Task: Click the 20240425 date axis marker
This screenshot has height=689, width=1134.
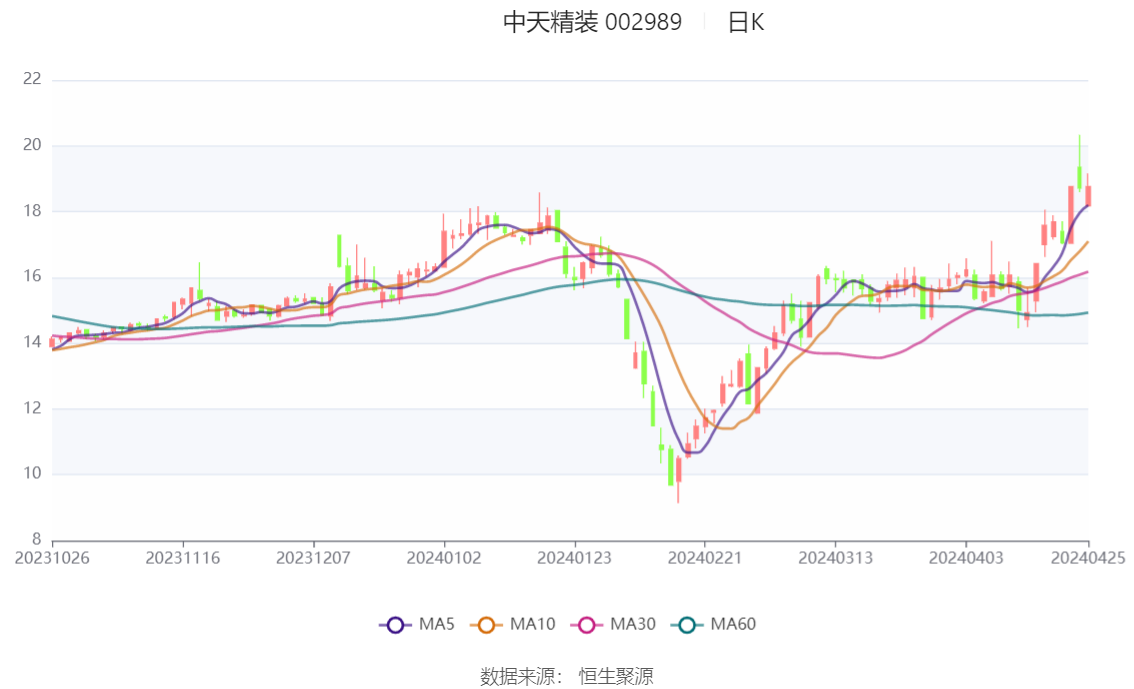Action: (1088, 558)
